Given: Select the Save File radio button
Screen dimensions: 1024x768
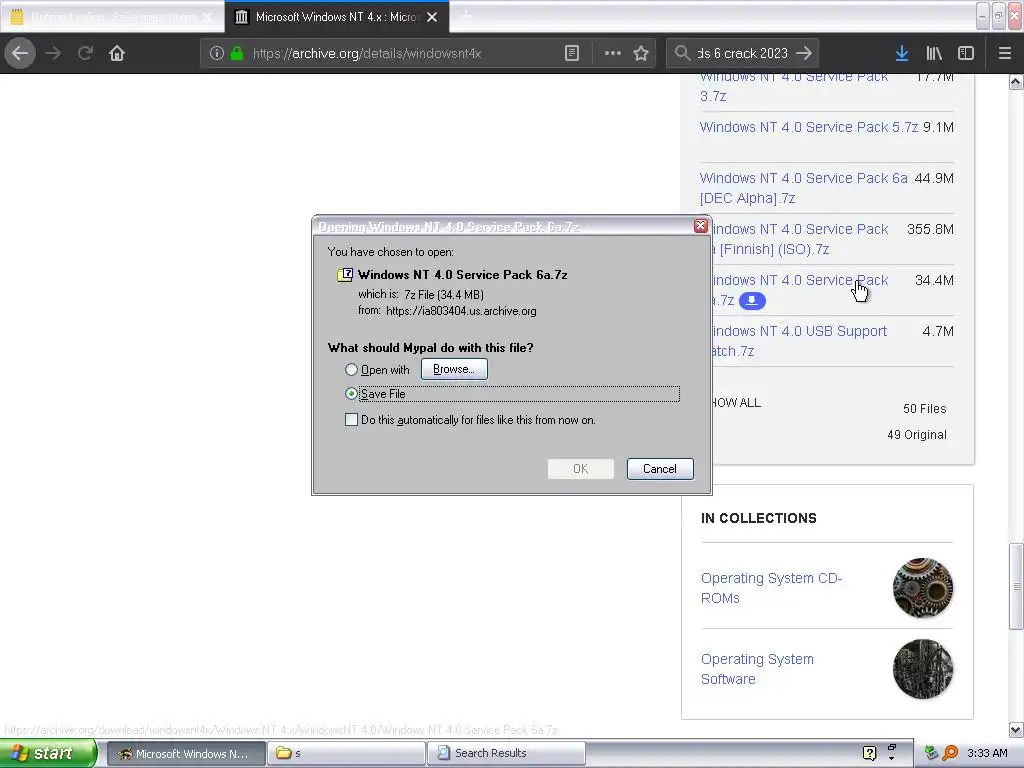Looking at the screenshot, I should click(x=351, y=394).
